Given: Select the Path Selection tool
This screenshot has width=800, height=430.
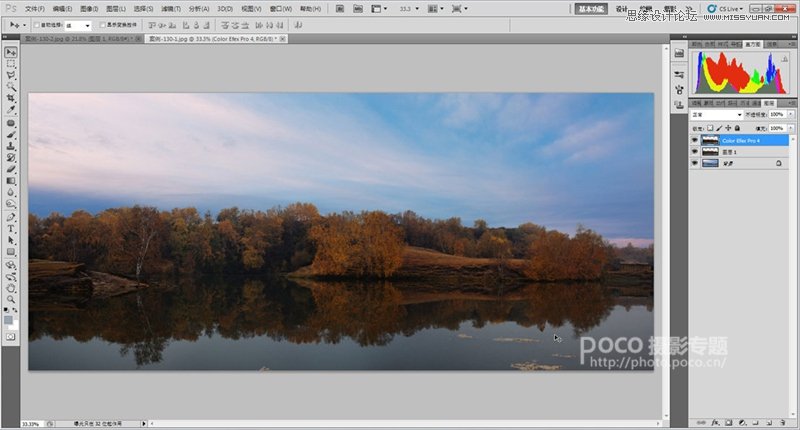Looking at the screenshot, I should point(11,240).
